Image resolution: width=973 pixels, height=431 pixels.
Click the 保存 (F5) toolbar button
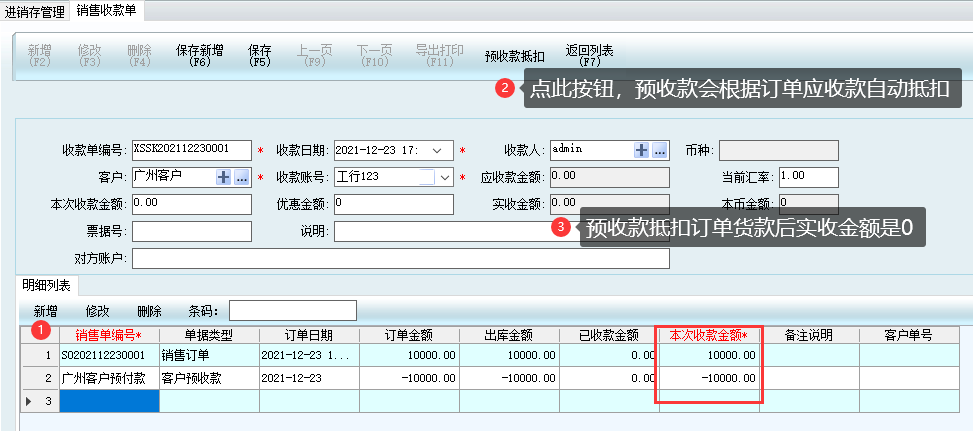[x=260, y=55]
